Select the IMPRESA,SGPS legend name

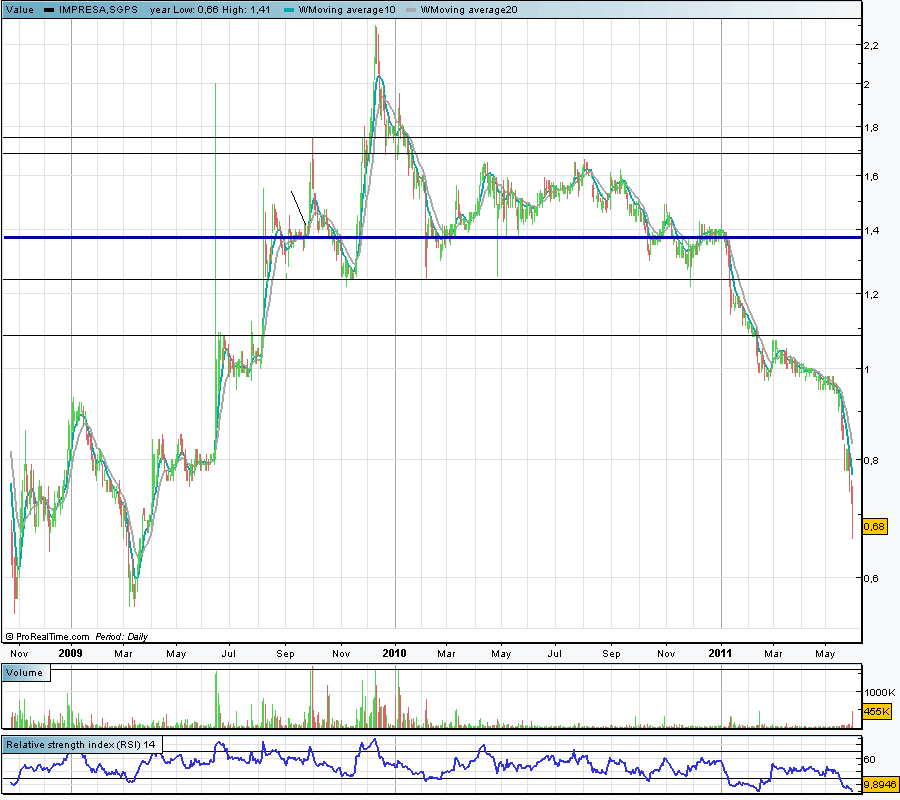[98, 9]
